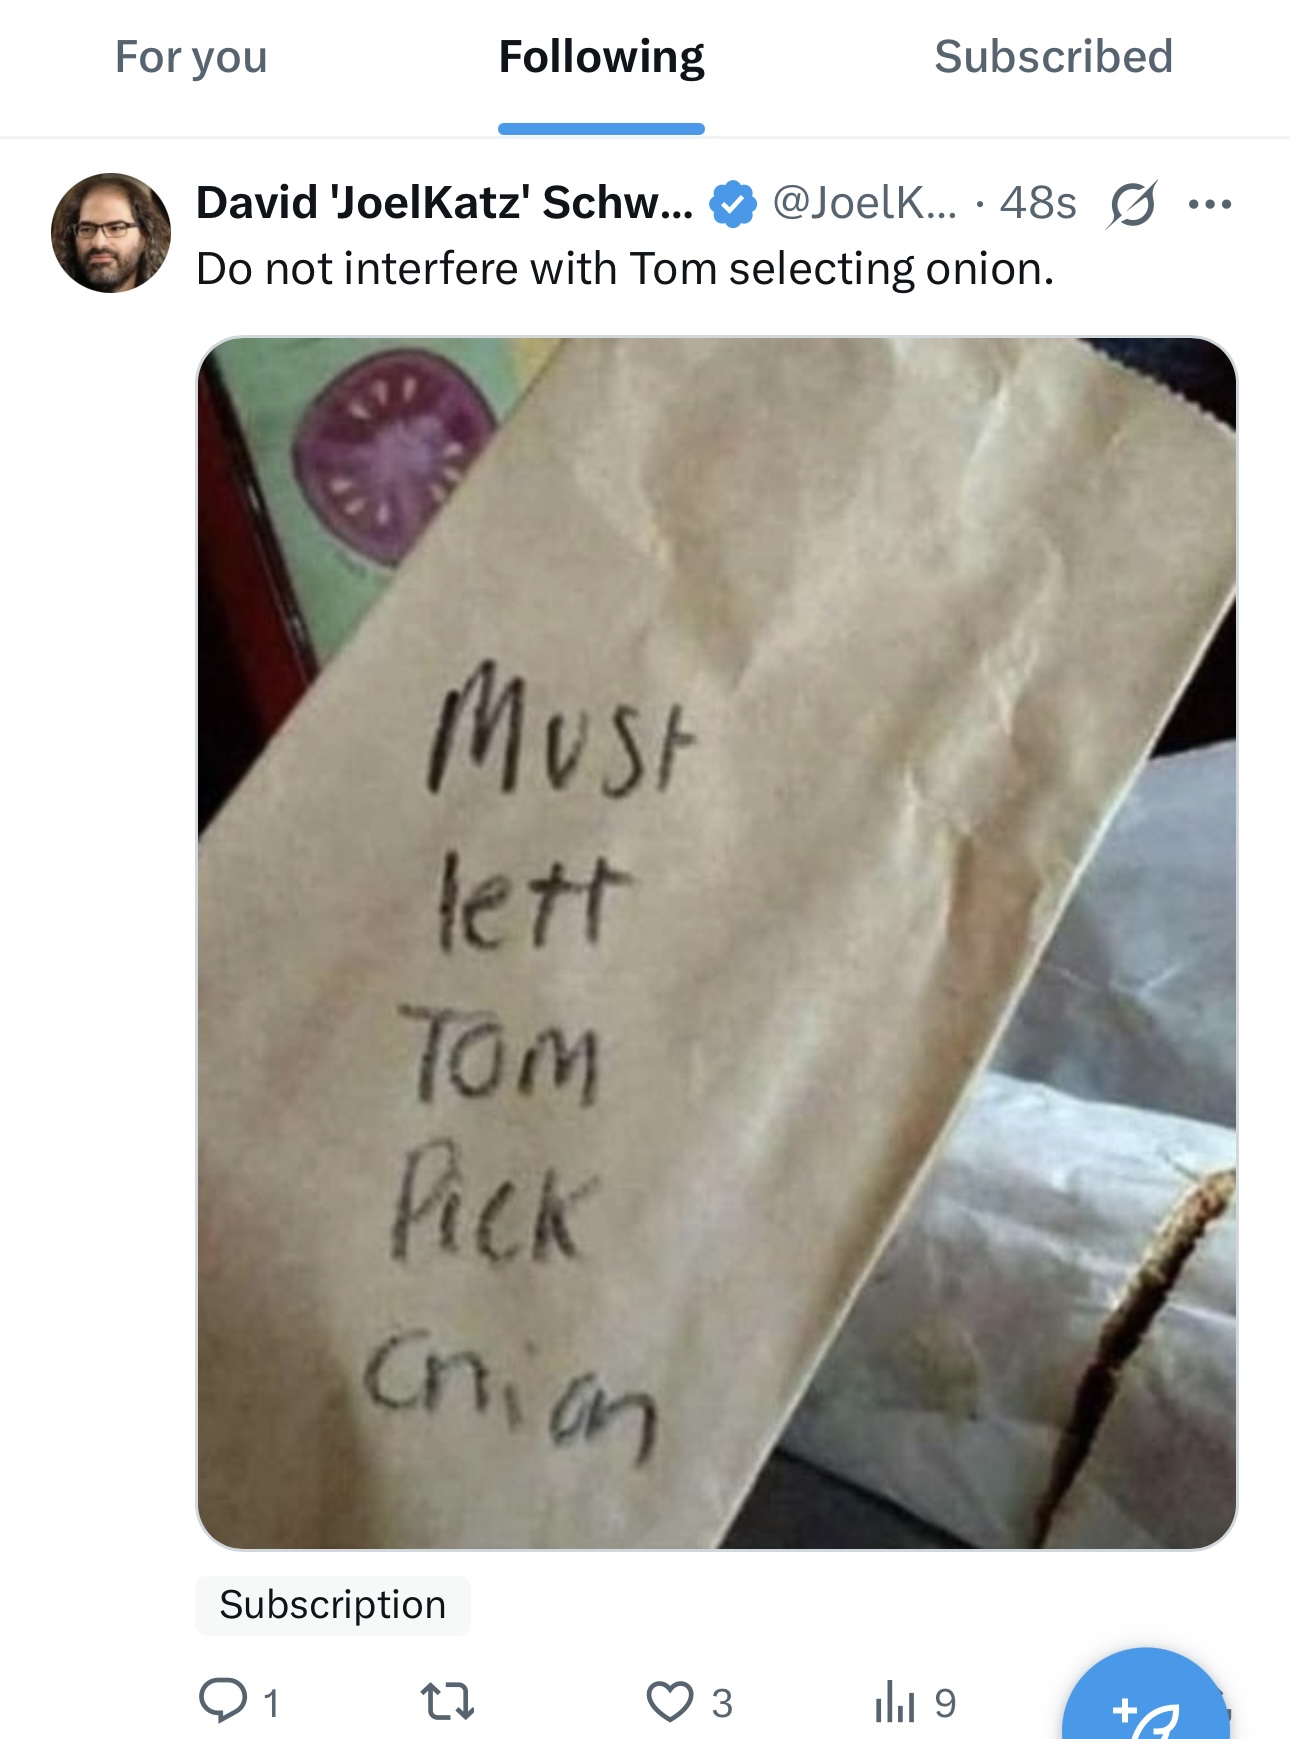
Task: View tweet analytics bar chart icon
Action: [x=895, y=1701]
